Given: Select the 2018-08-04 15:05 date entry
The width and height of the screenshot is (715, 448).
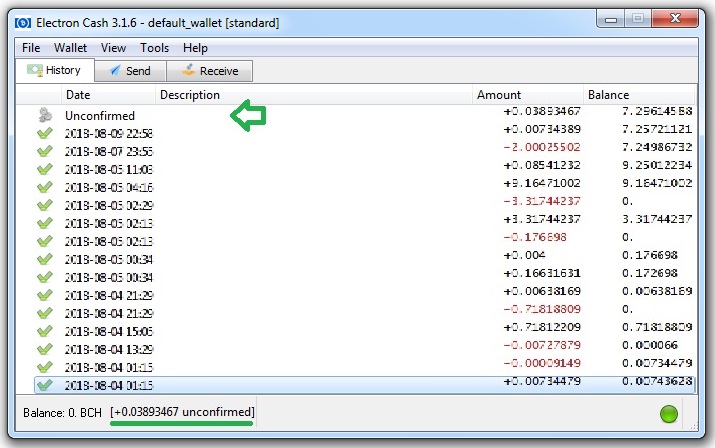Looking at the screenshot, I should 109,332.
